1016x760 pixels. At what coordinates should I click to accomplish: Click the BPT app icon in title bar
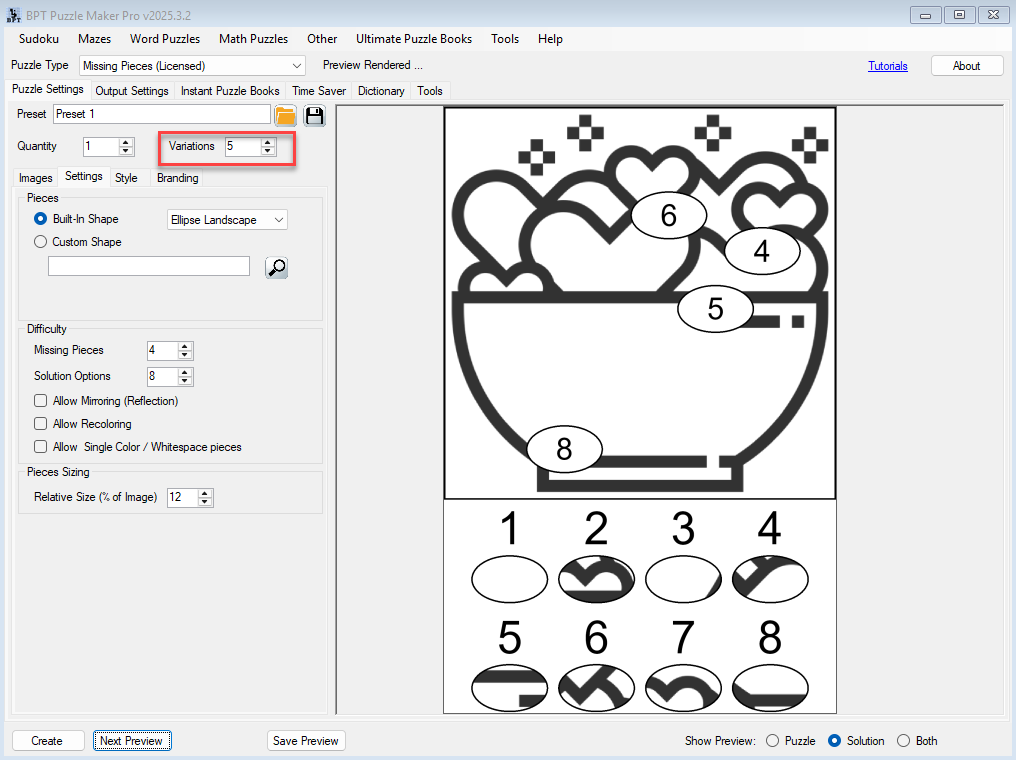[x=12, y=14]
